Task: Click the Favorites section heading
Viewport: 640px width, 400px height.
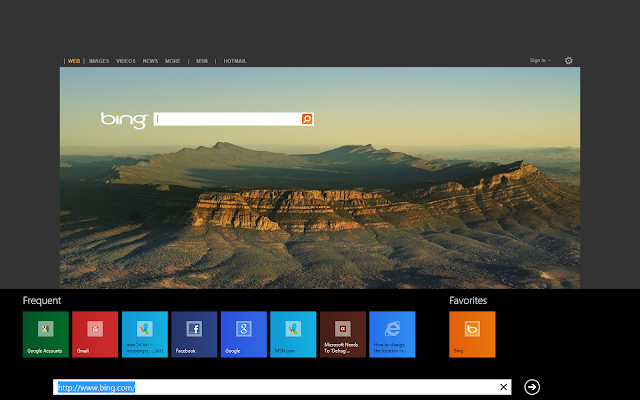Action: tap(468, 301)
